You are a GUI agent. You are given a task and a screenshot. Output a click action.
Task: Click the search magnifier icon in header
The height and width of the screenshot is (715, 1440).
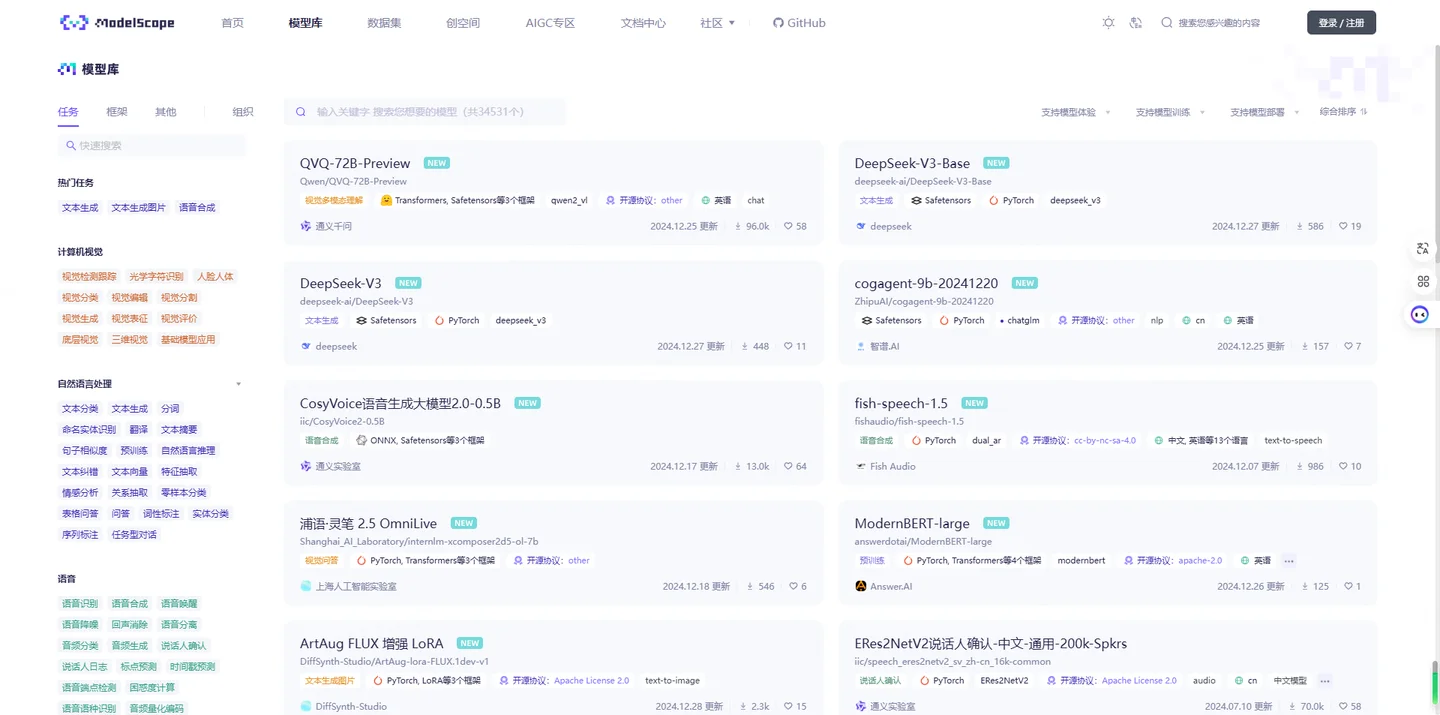click(1166, 22)
